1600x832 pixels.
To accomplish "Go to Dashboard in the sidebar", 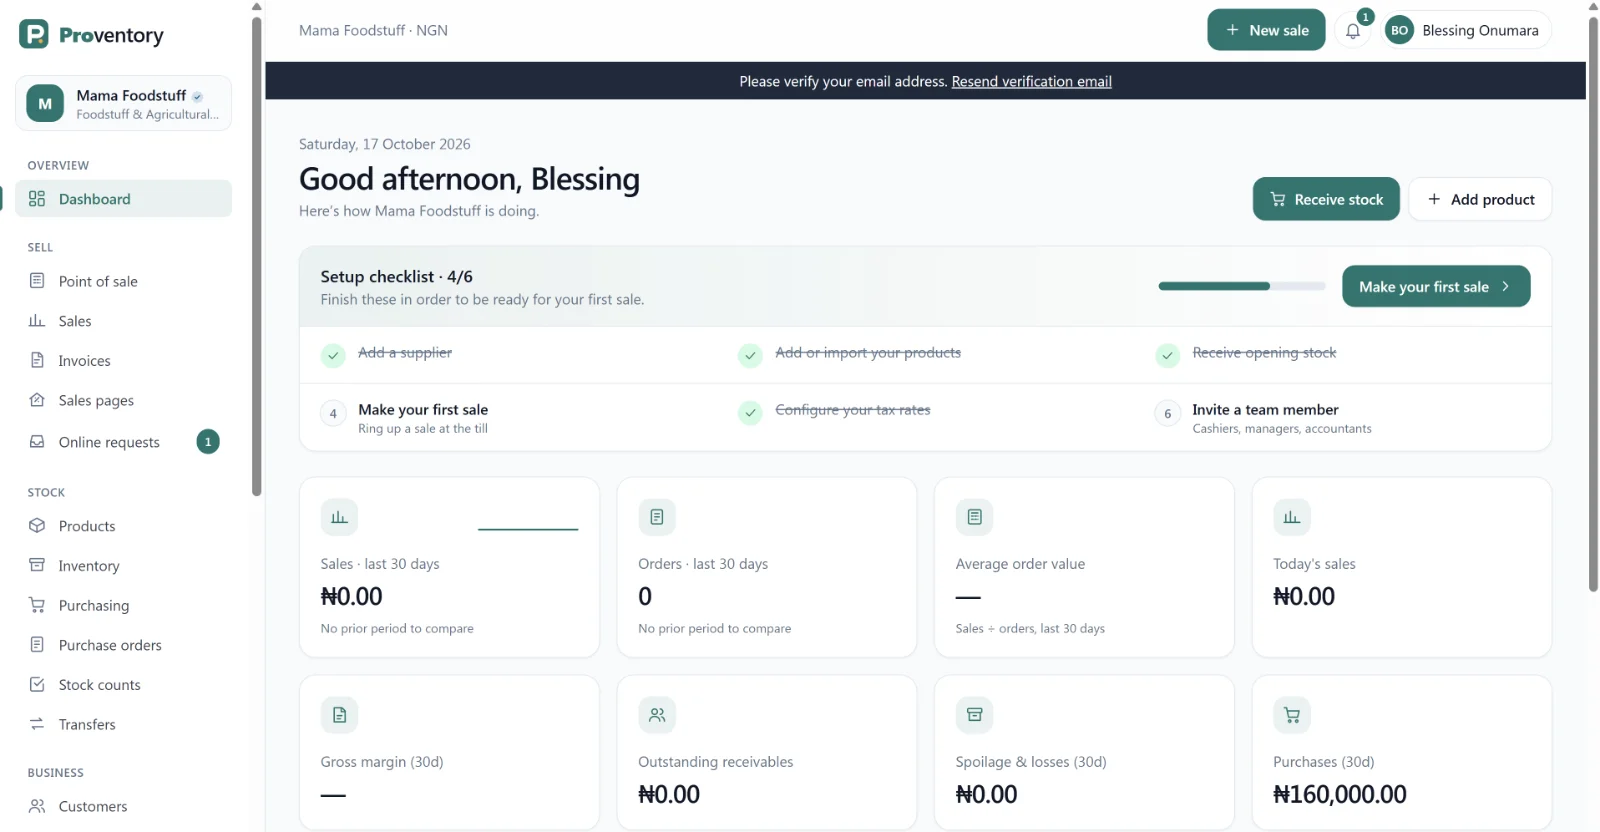I will (x=123, y=199).
